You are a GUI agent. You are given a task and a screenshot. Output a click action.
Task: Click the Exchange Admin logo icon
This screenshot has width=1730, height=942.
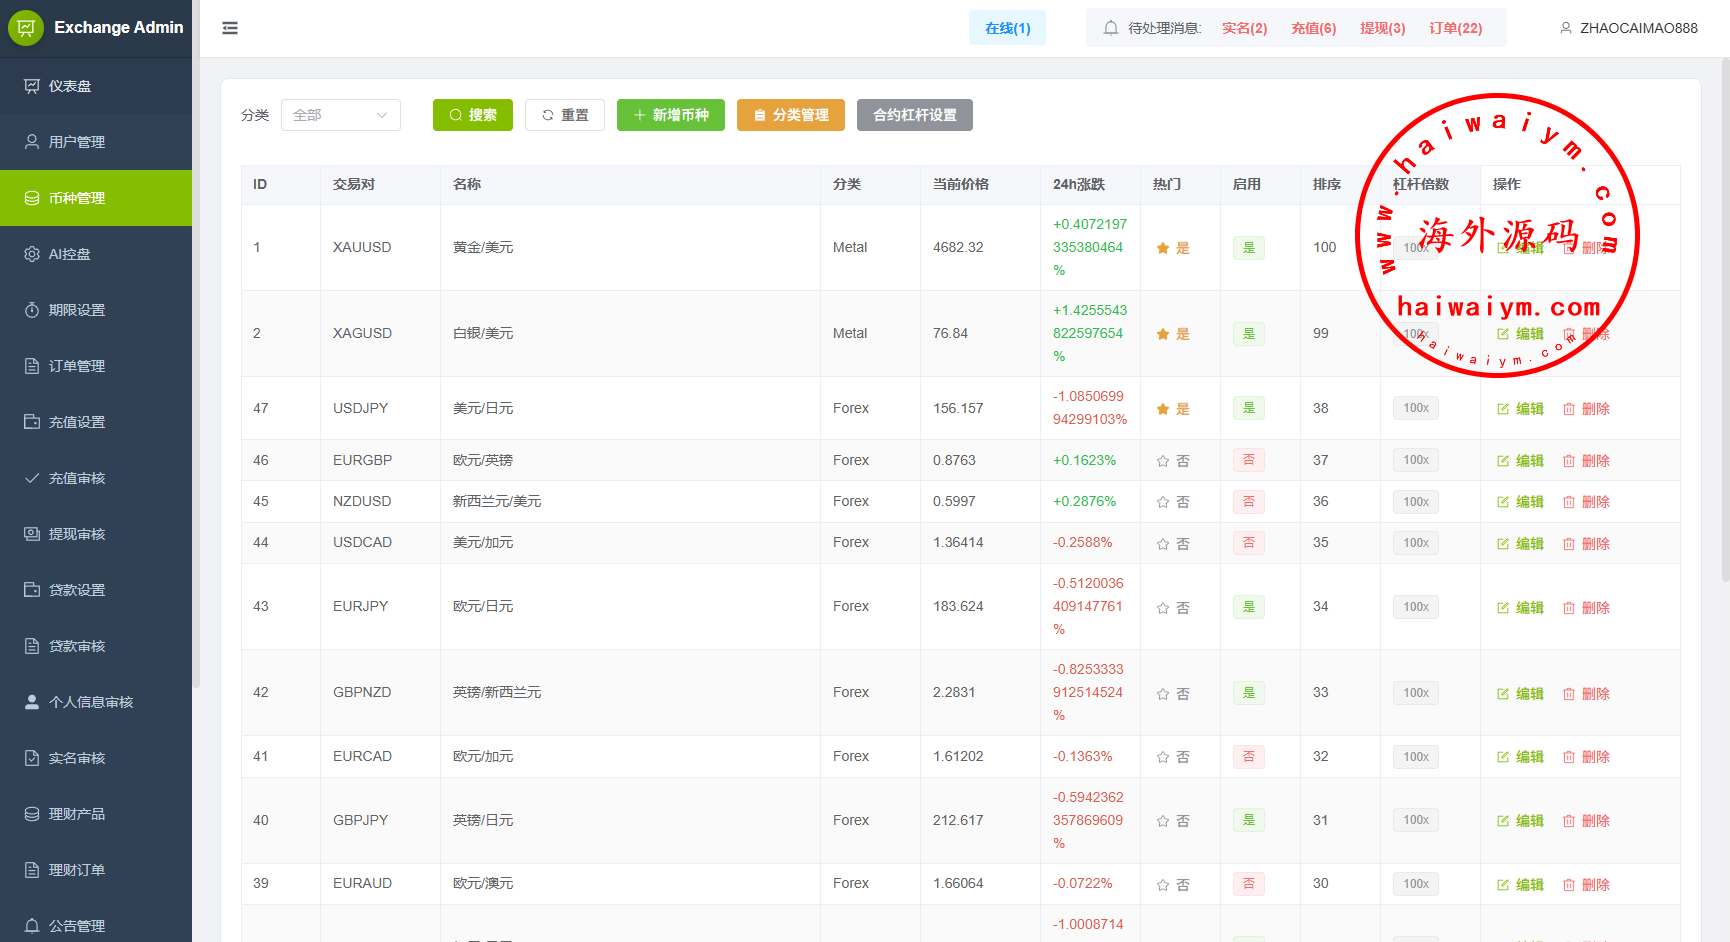click(26, 28)
